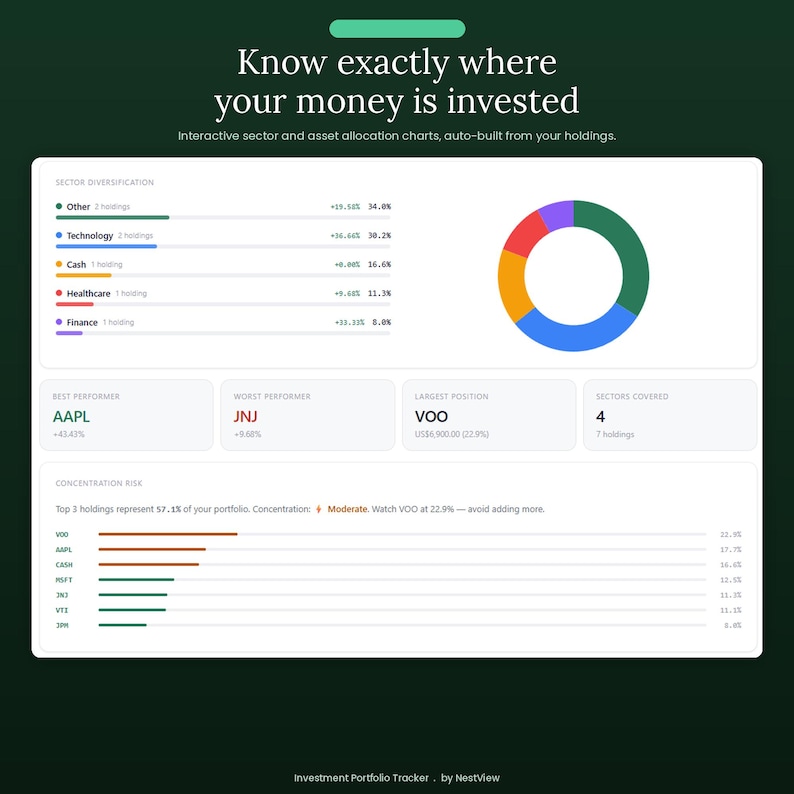Click the +36.66% gain for Technology
794x794 pixels.
345,235
